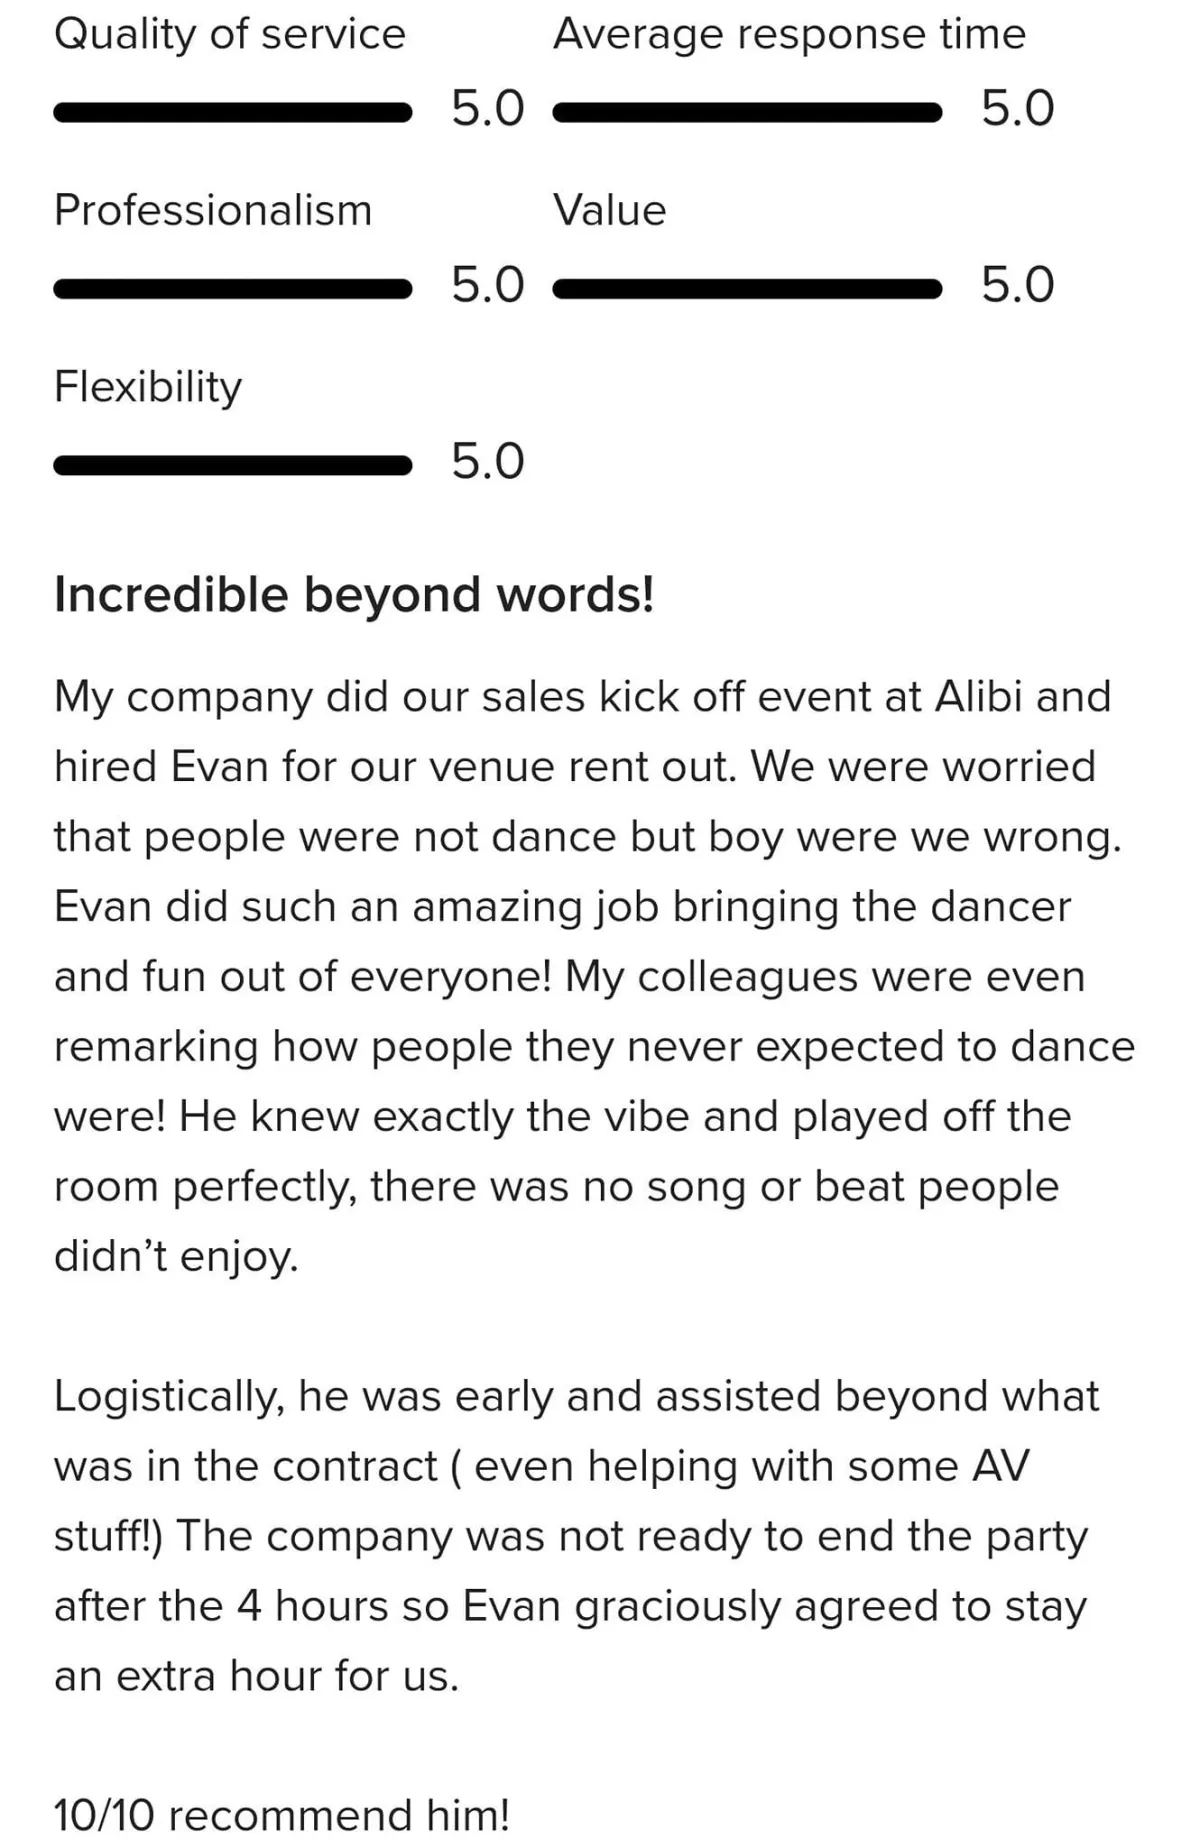
Task: Click the 5.0 score beside Value bar
Action: pos(1017,286)
